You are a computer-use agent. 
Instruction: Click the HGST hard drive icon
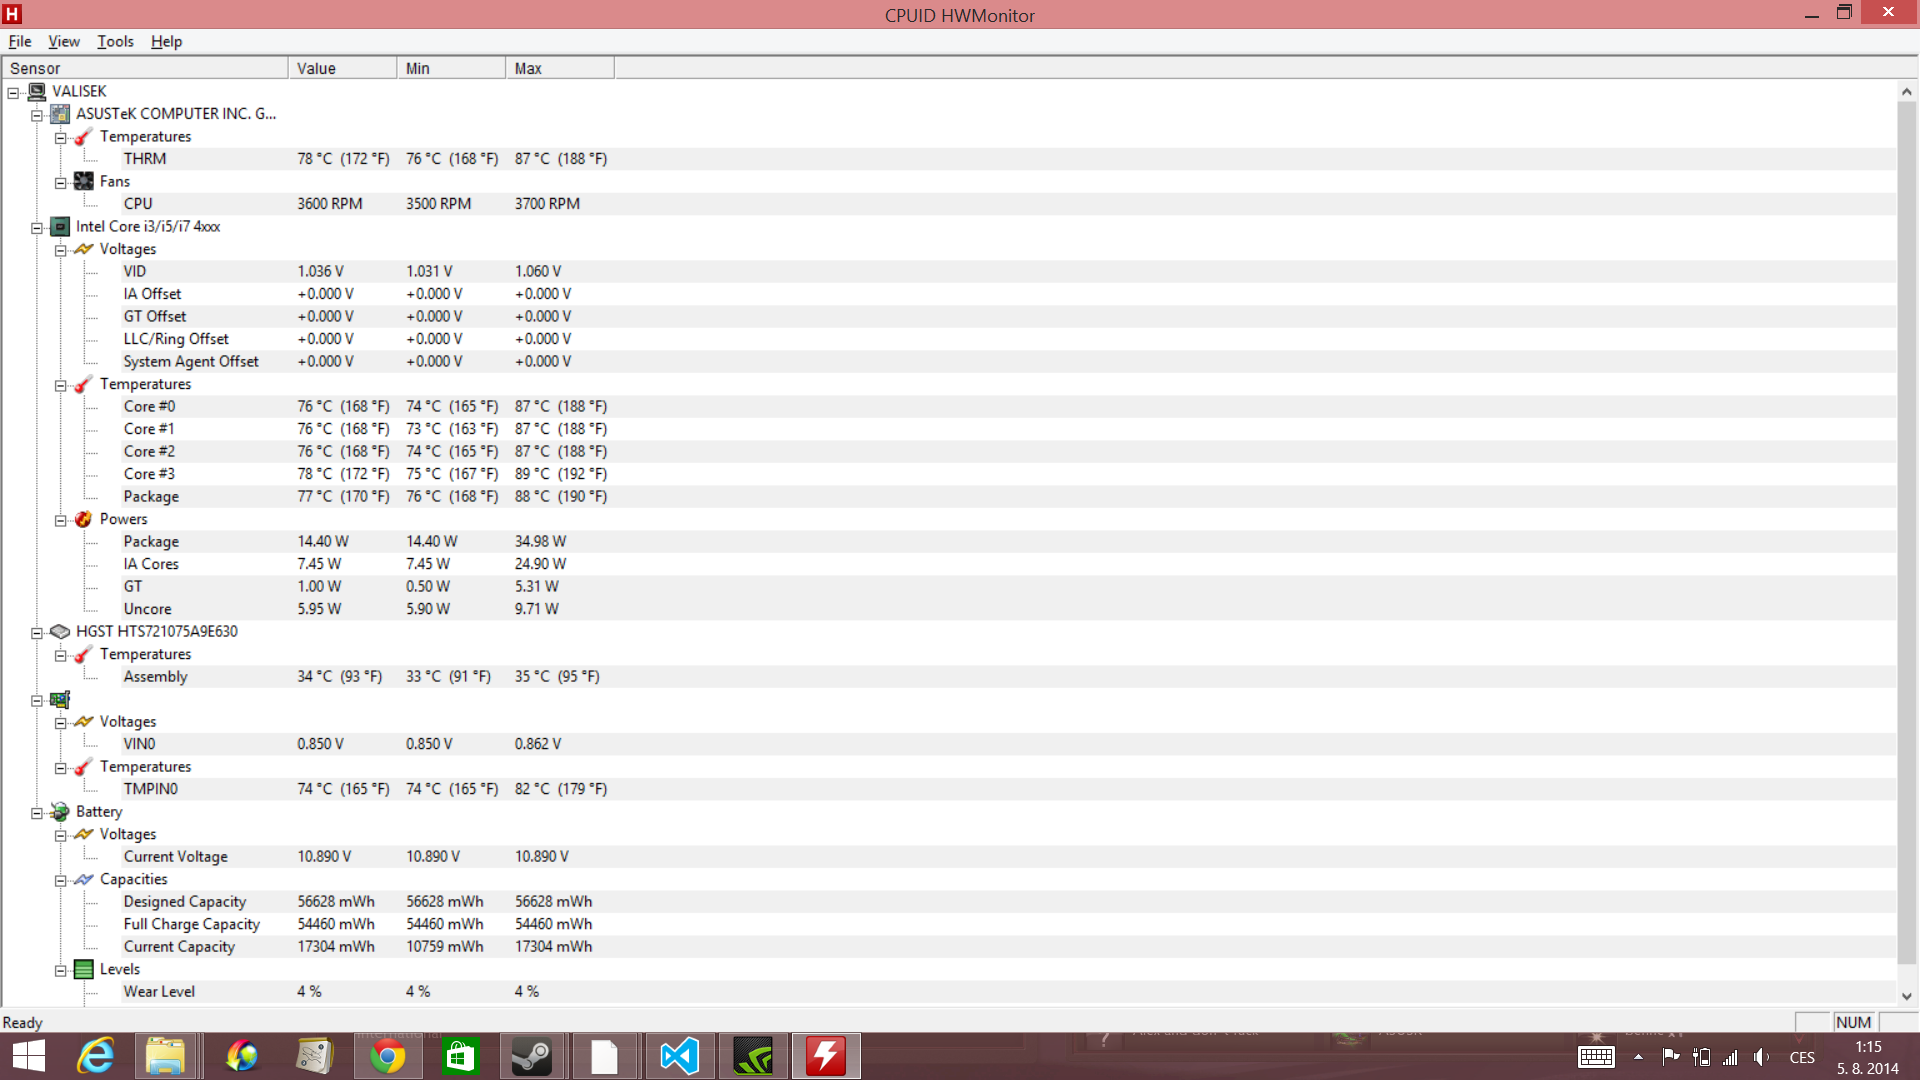pos(60,632)
